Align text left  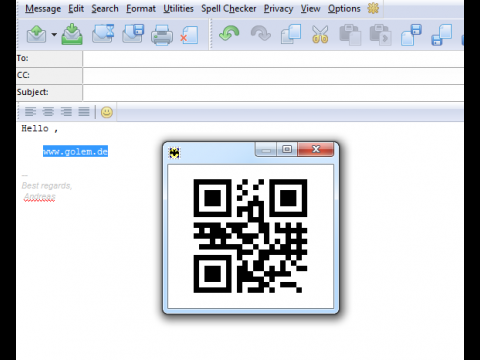pyautogui.click(x=30, y=112)
